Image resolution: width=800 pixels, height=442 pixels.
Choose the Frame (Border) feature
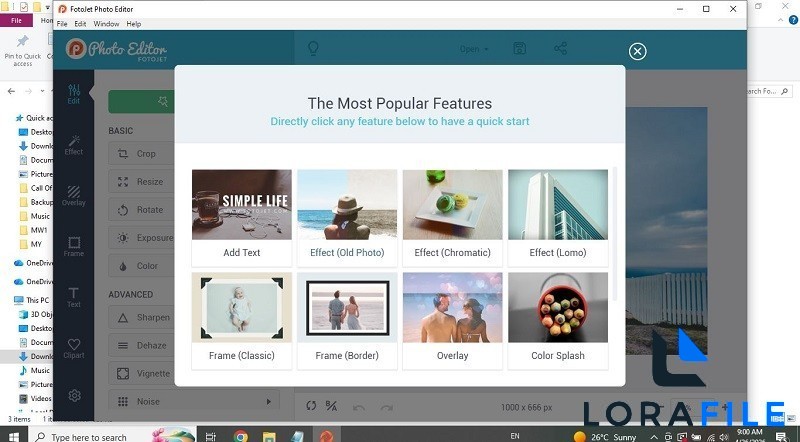point(347,321)
